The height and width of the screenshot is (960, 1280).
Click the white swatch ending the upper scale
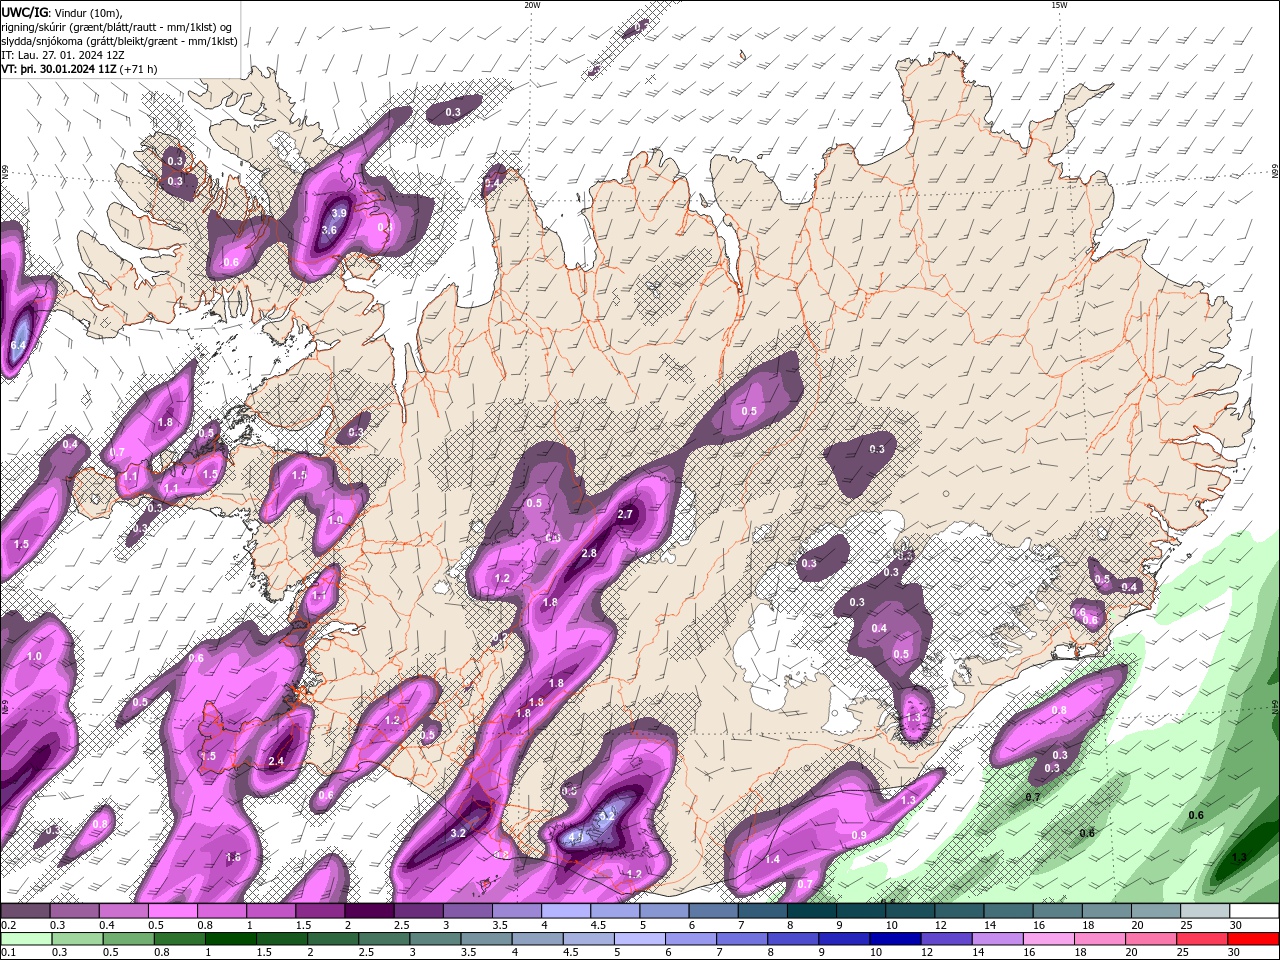(x=1253, y=911)
